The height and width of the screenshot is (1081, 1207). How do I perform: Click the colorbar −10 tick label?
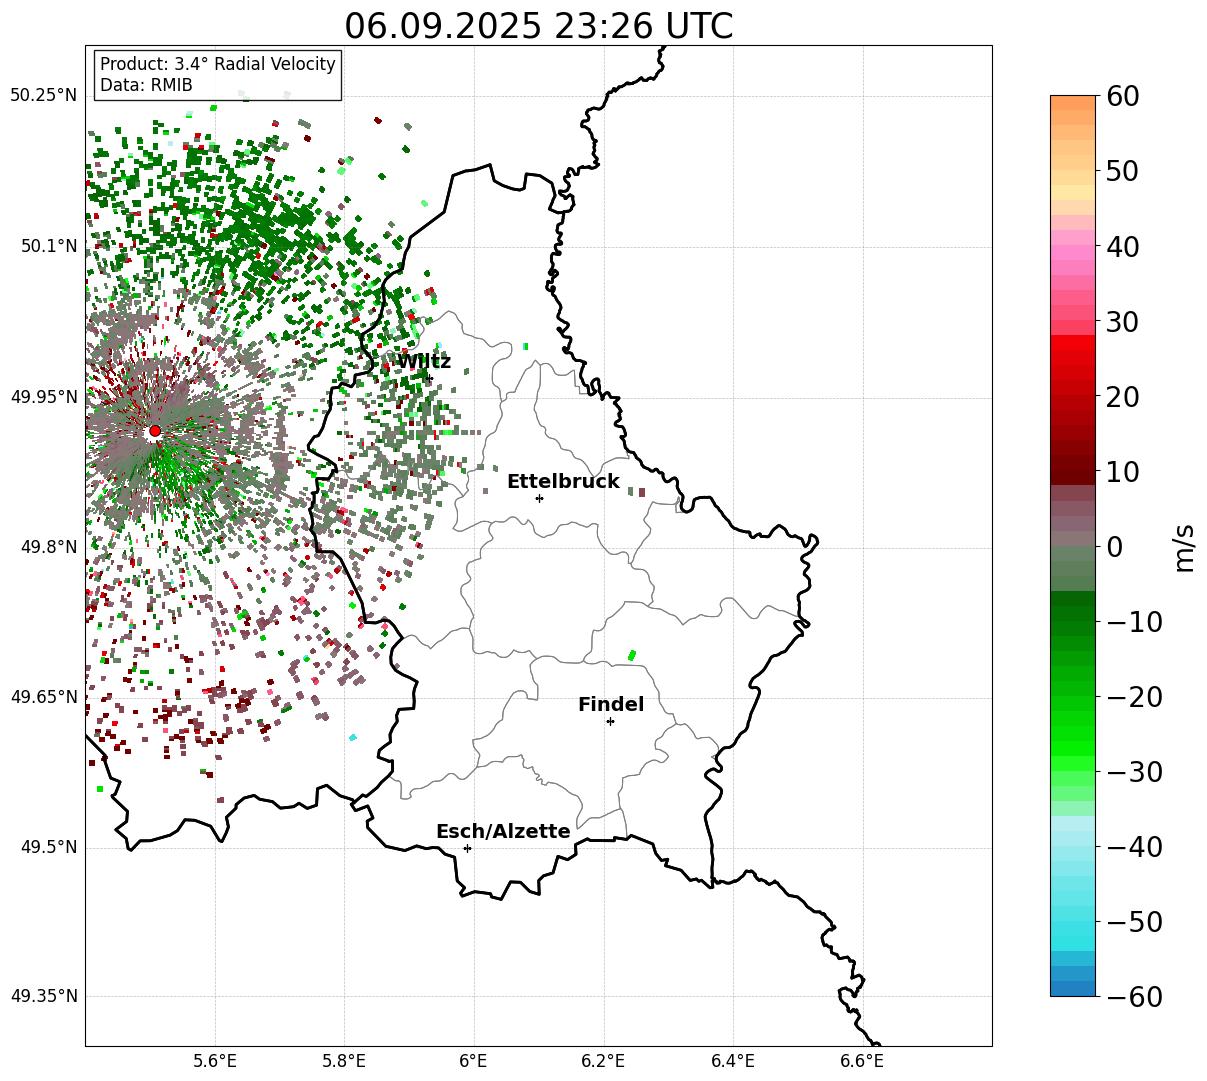[1133, 622]
